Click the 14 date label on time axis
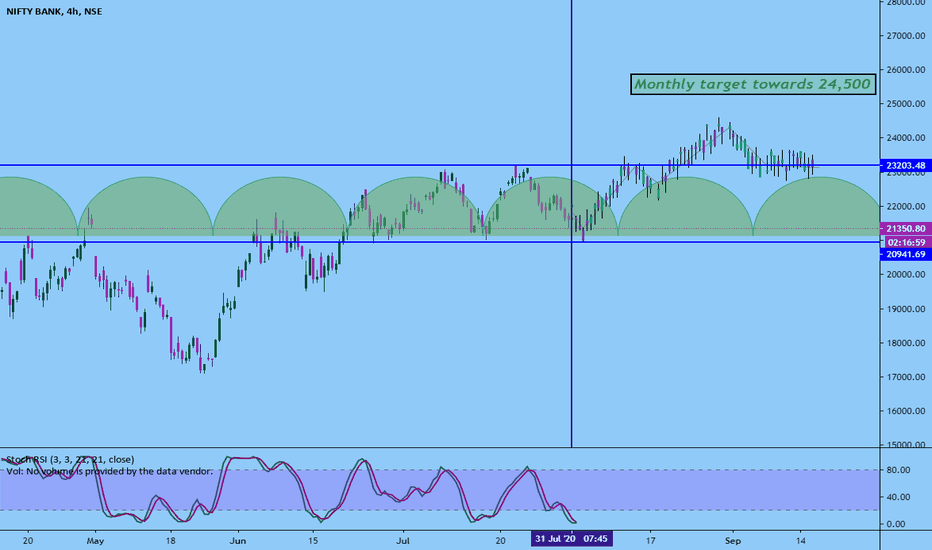Viewport: 932px width, 550px height. 801,540
